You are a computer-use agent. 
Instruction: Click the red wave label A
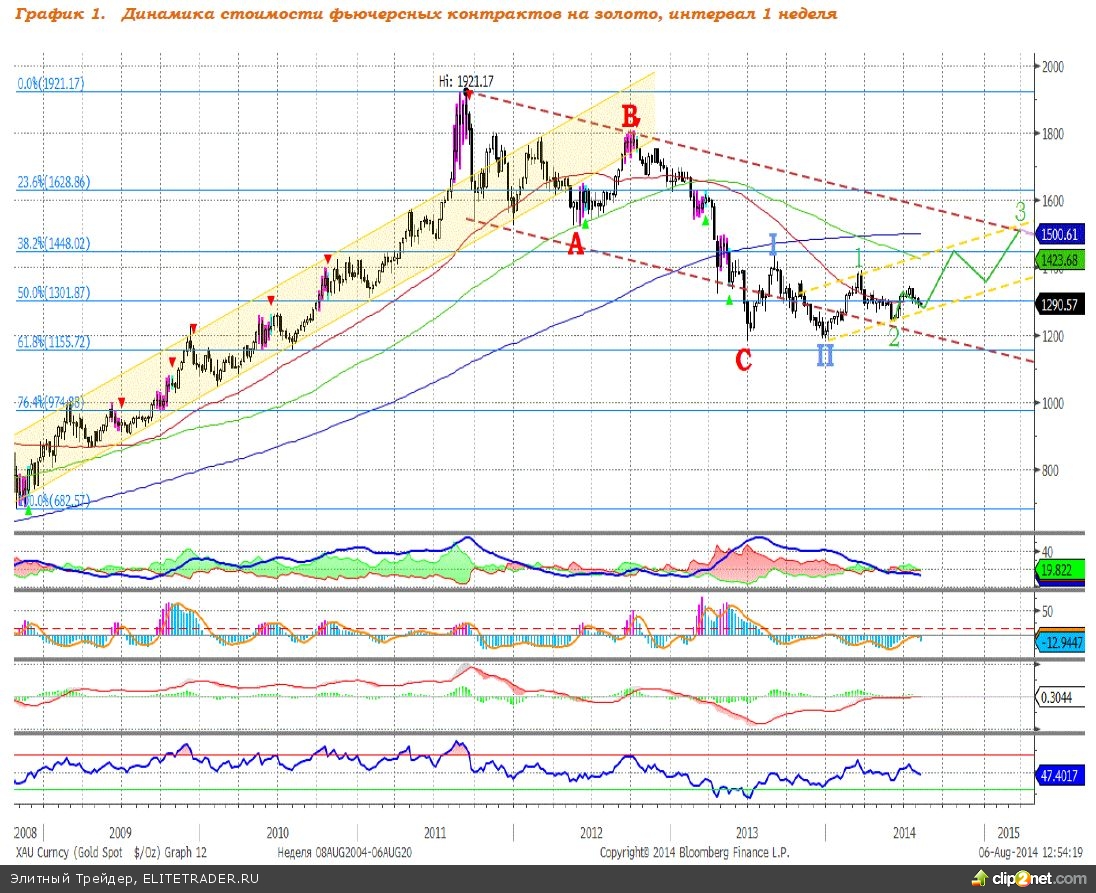[576, 244]
